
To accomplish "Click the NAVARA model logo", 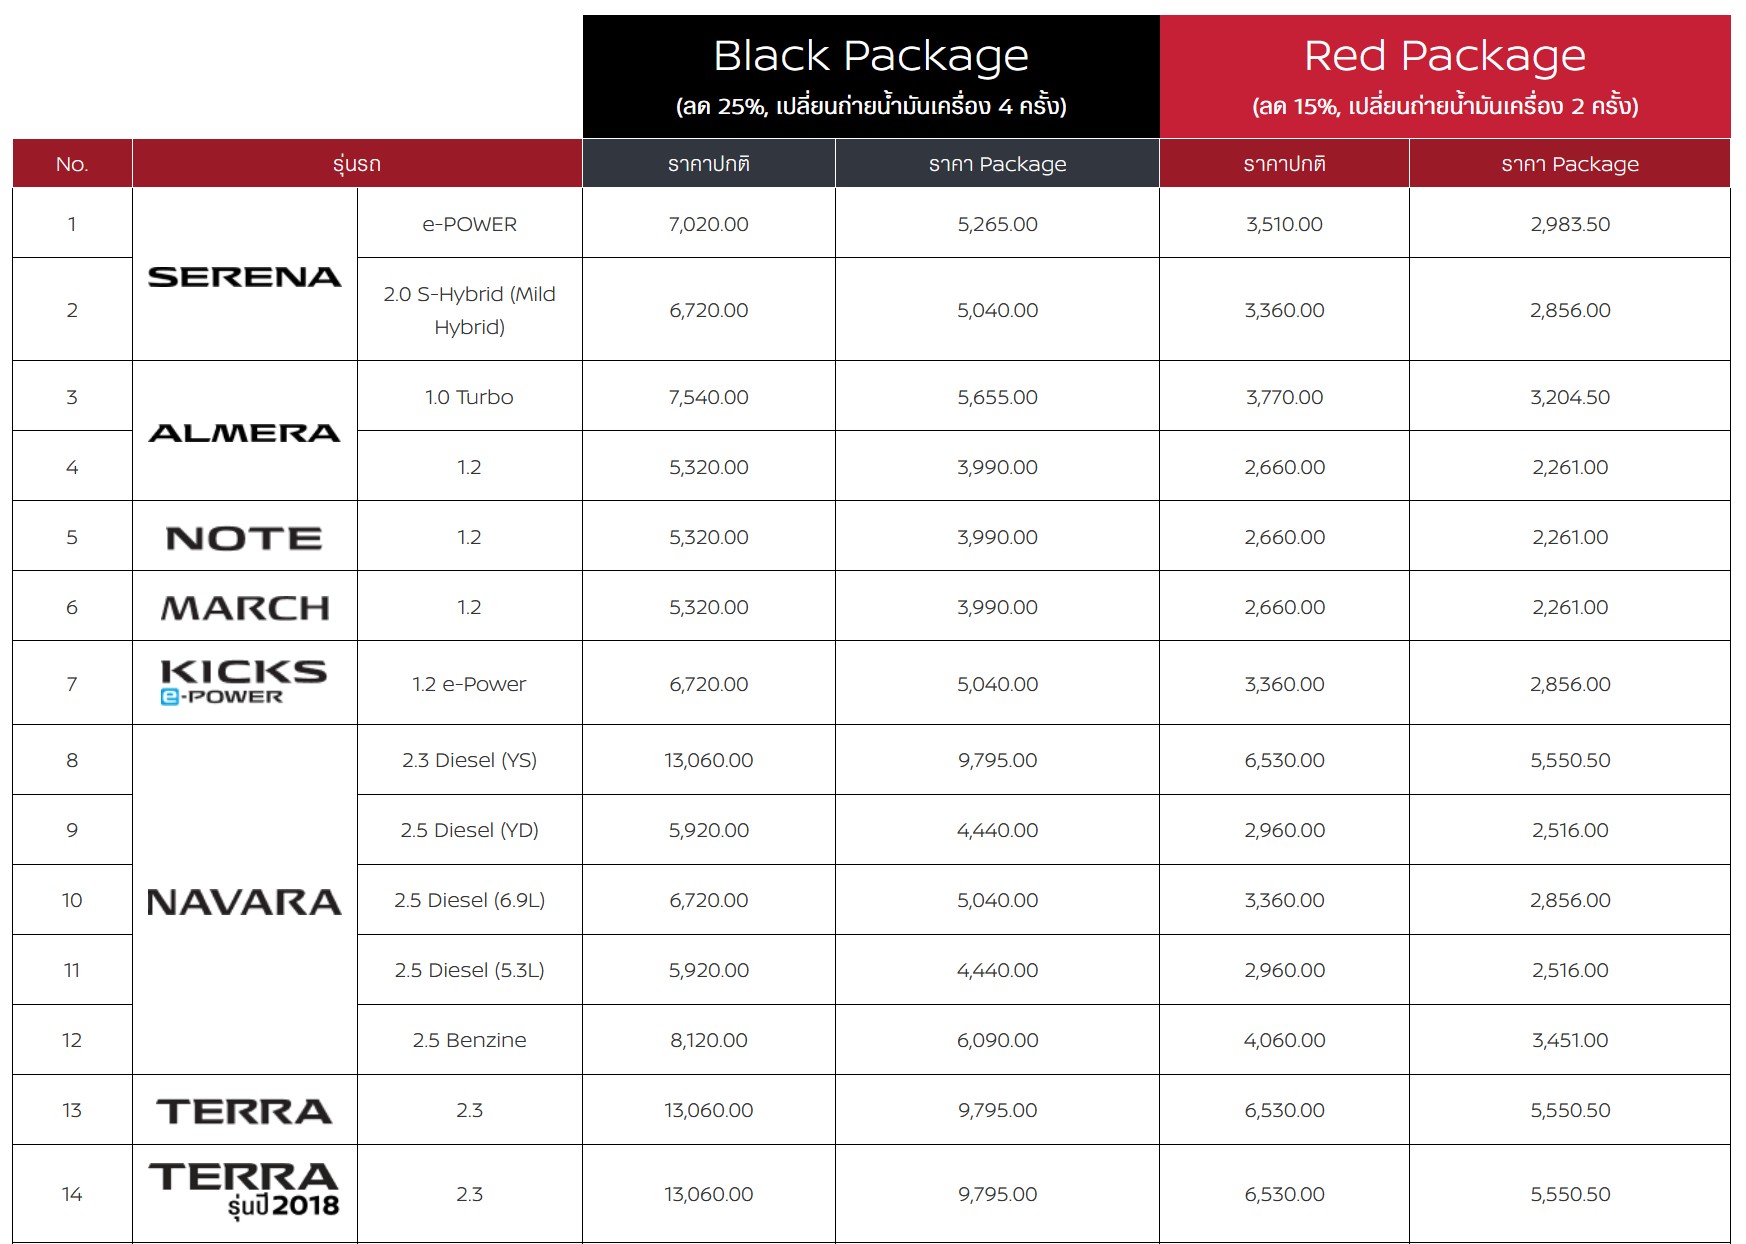I will pyautogui.click(x=244, y=902).
